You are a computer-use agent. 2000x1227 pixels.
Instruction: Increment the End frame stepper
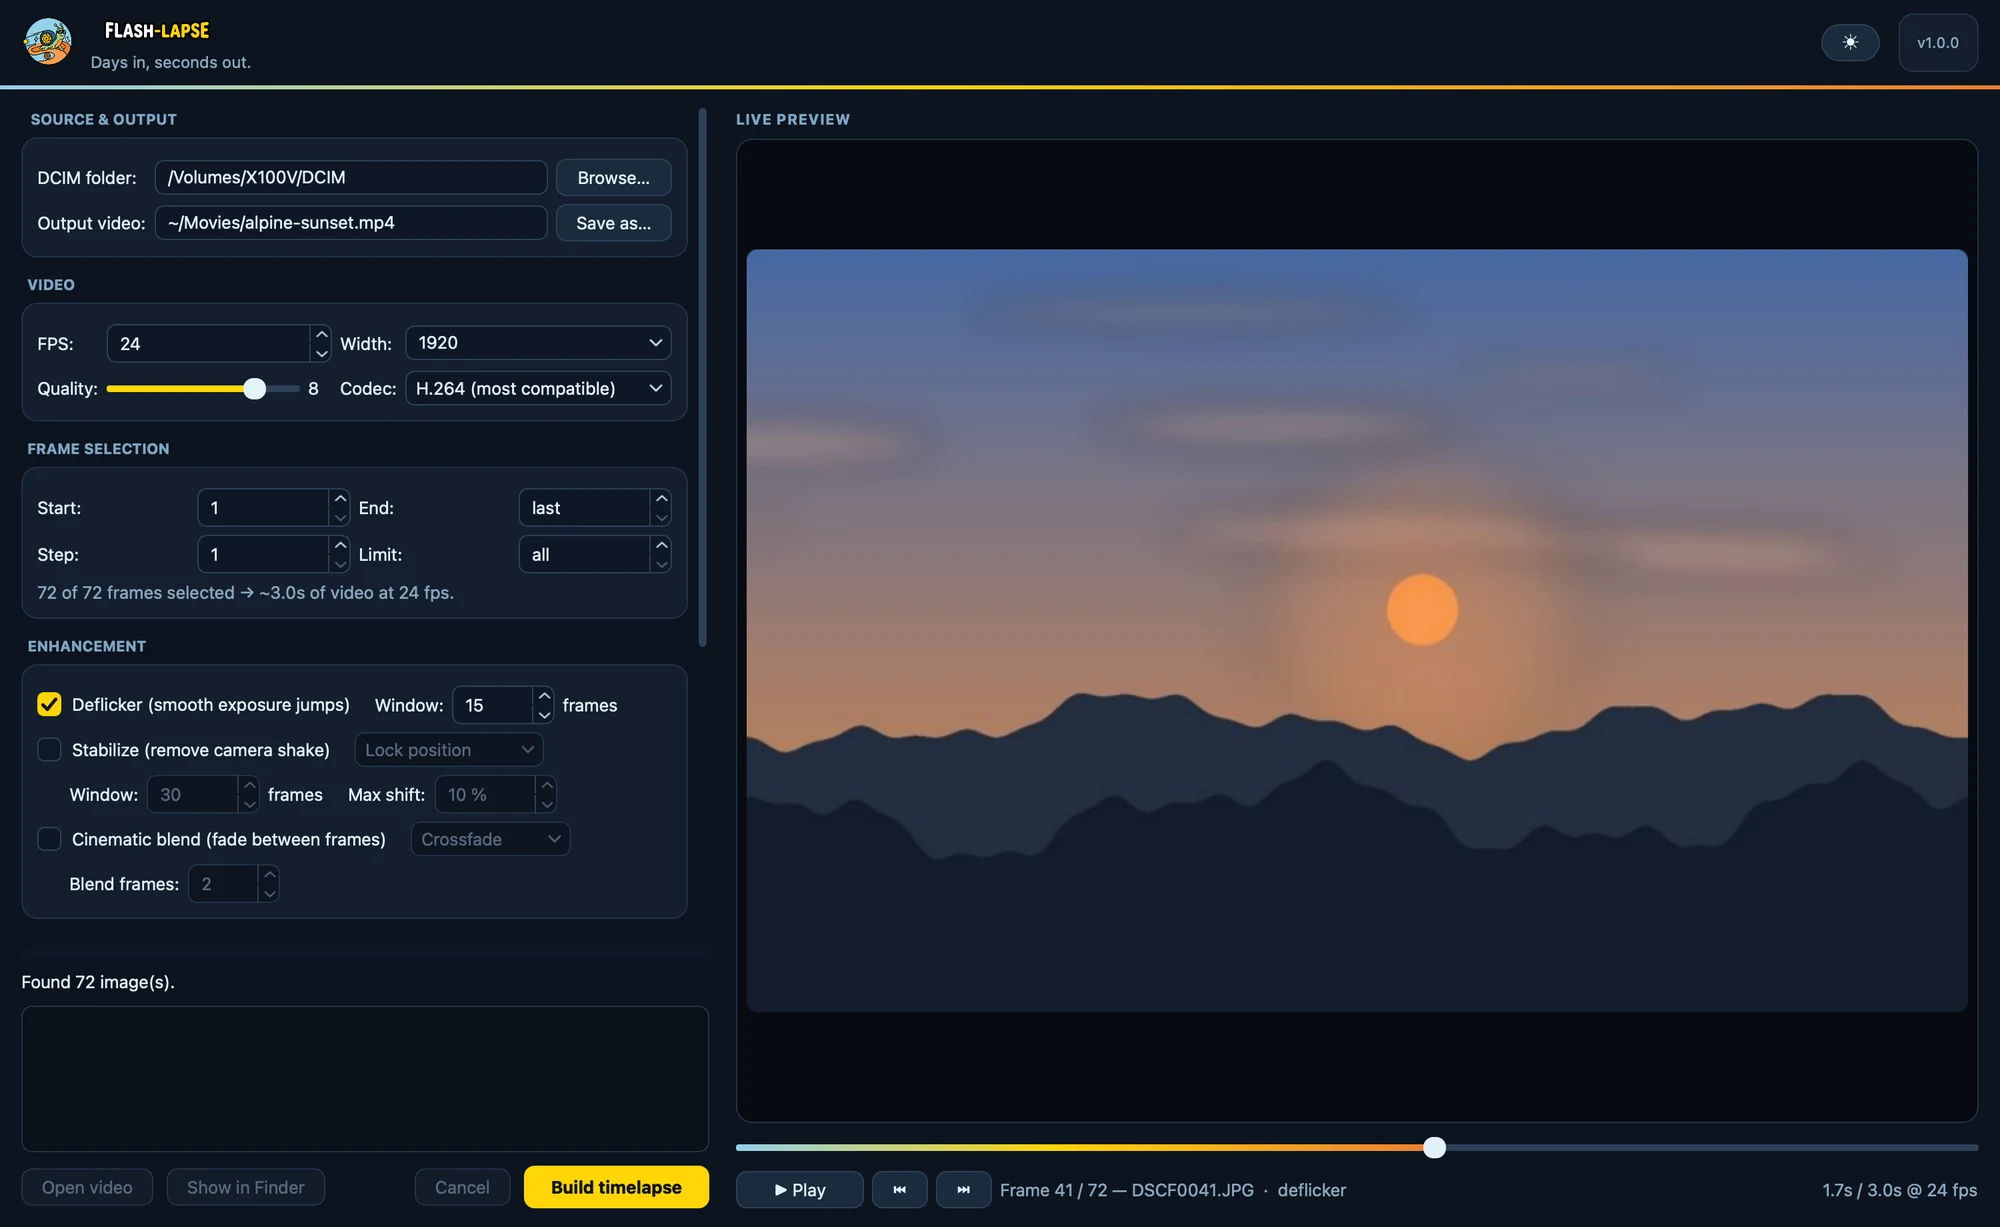[x=661, y=498]
